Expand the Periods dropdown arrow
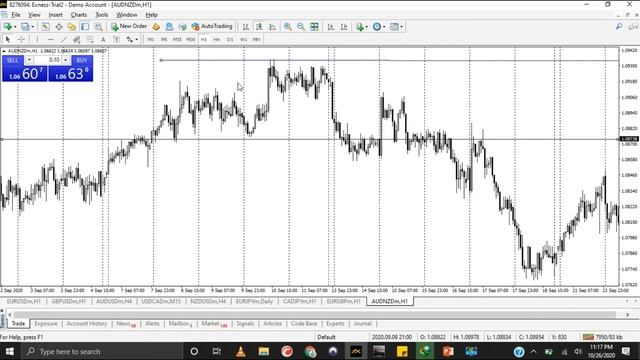This screenshot has height=360, width=640. [384, 27]
